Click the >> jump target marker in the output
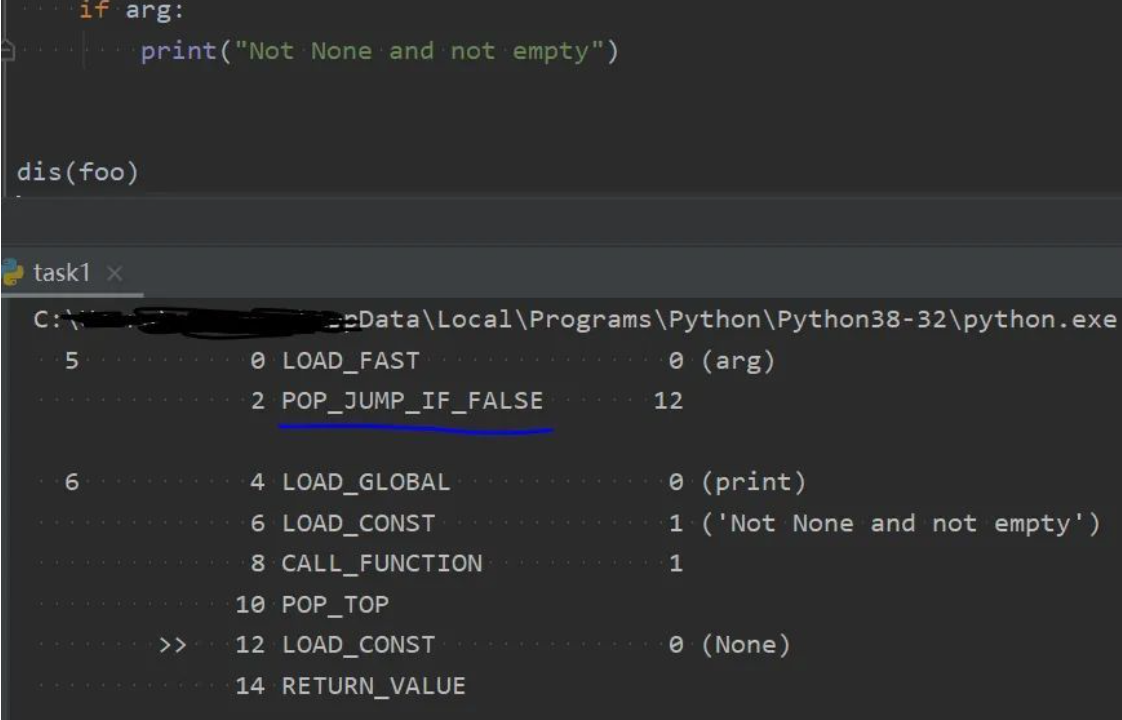Viewport: 1122px width, 720px height. 172,645
